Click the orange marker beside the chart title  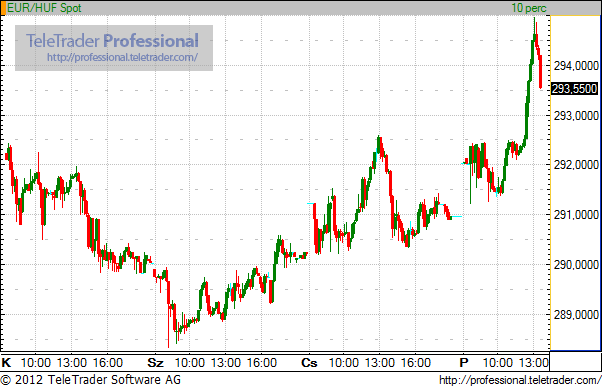pos(3,8)
